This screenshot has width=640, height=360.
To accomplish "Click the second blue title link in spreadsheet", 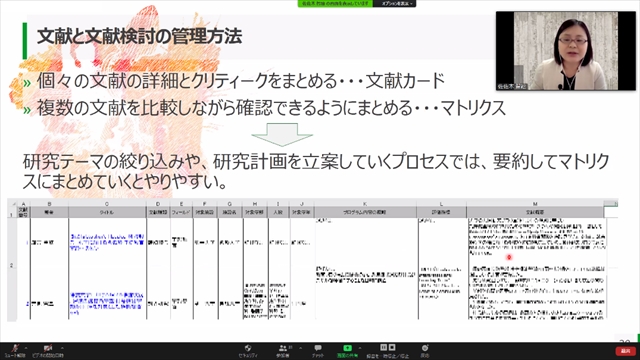I will 107,303.
